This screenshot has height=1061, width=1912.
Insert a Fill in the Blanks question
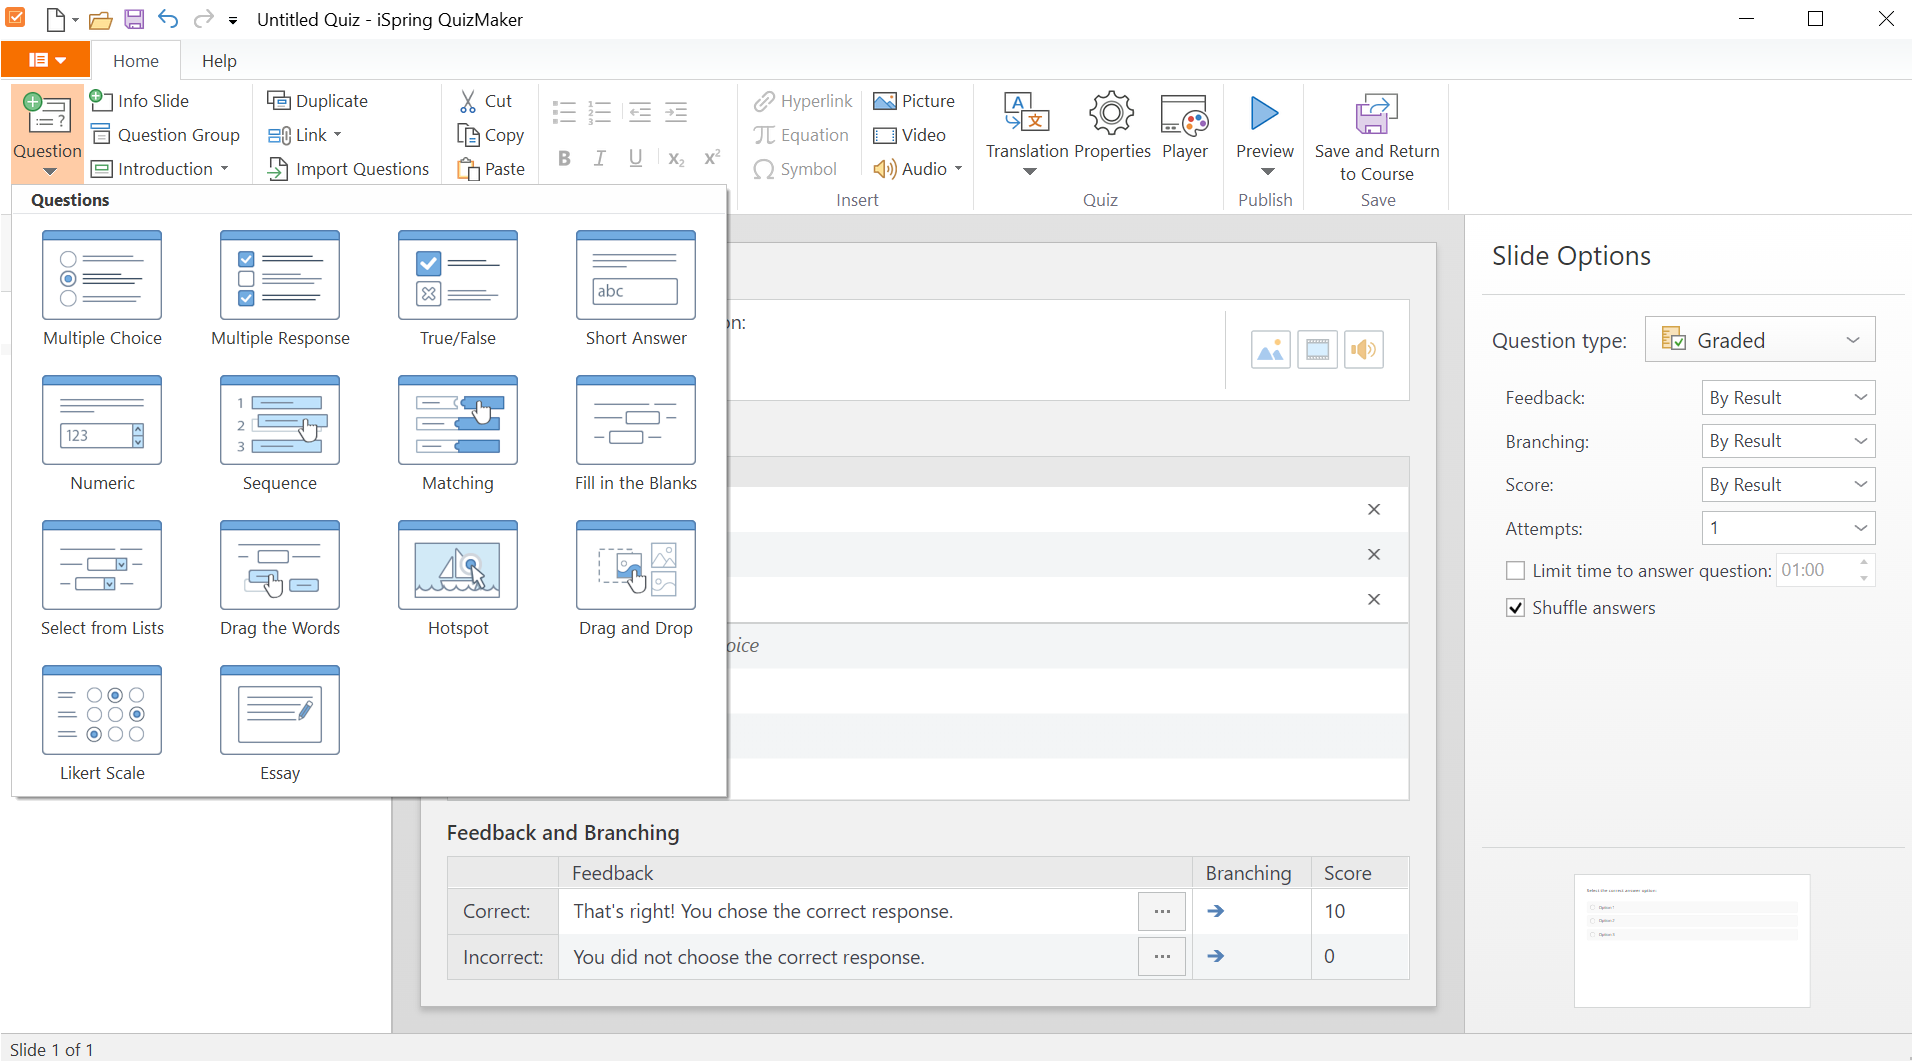636,434
